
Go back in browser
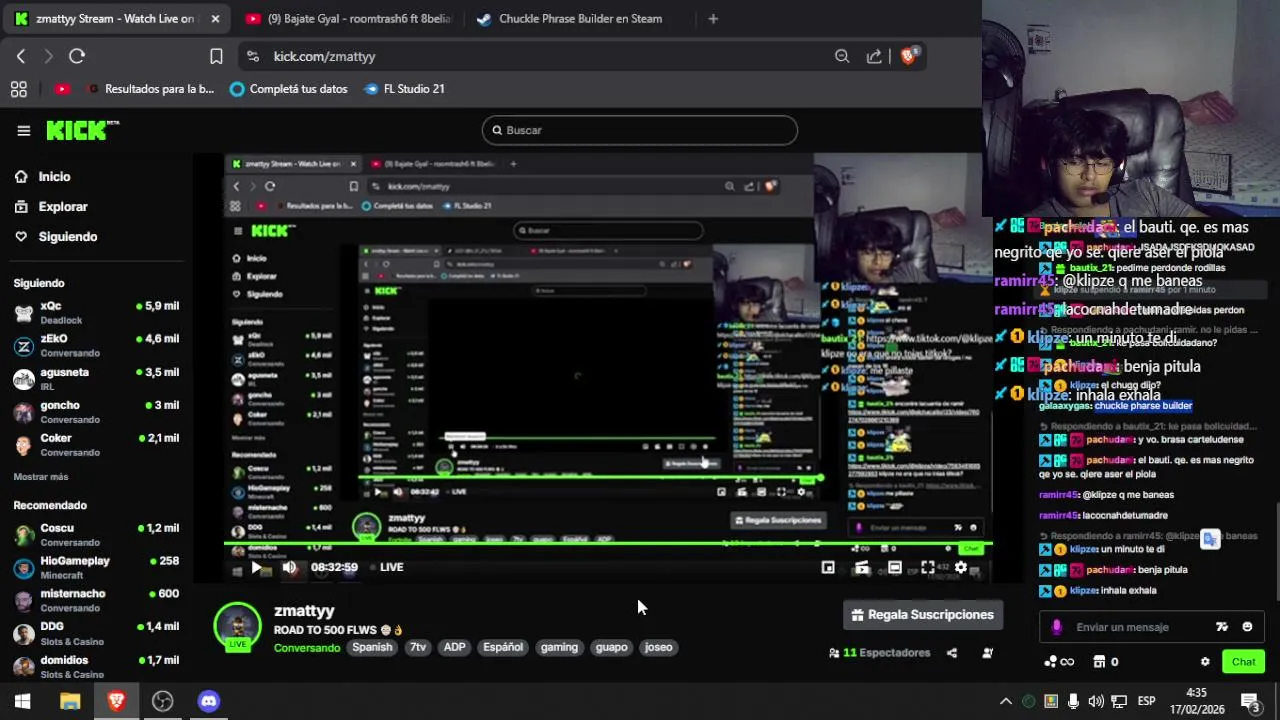click(x=21, y=56)
